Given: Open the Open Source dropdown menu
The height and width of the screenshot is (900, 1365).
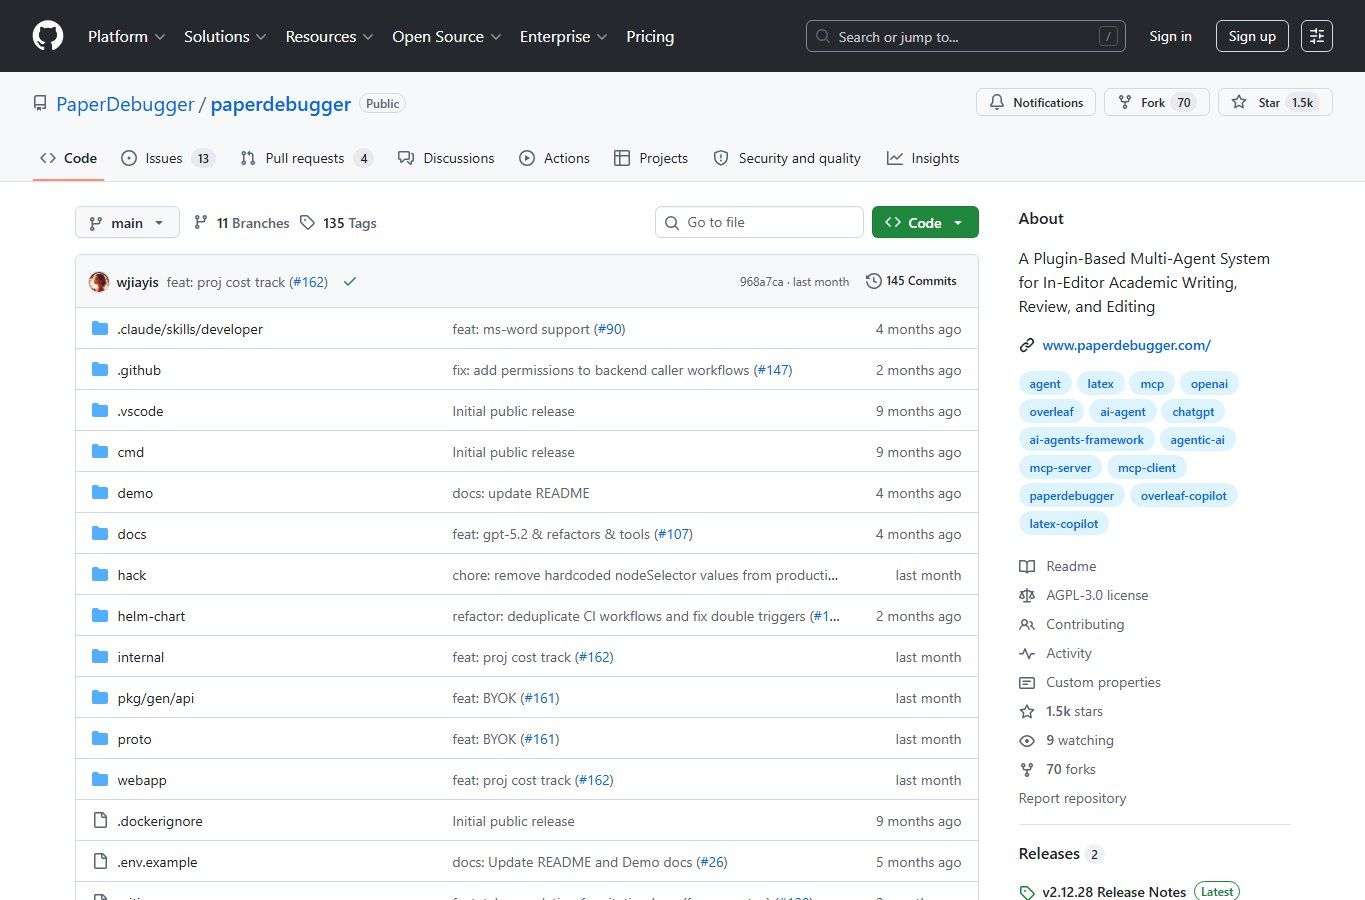Looking at the screenshot, I should tap(447, 36).
